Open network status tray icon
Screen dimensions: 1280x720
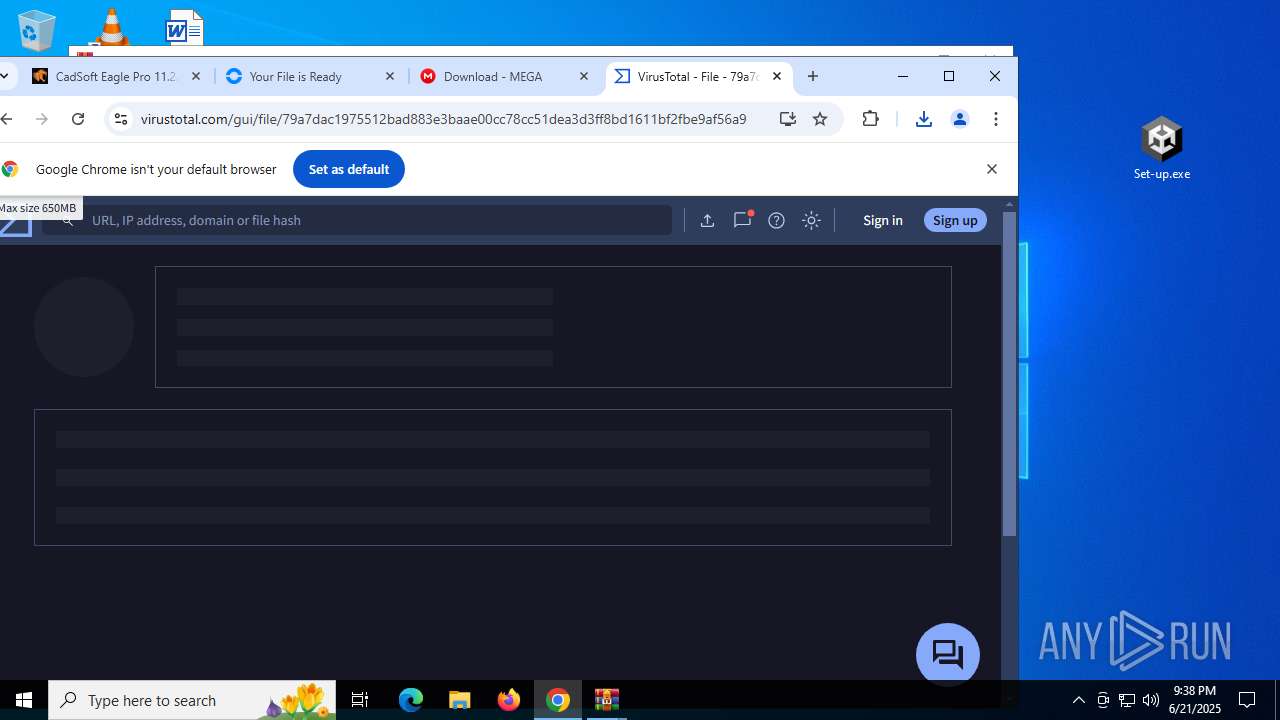pos(1127,700)
